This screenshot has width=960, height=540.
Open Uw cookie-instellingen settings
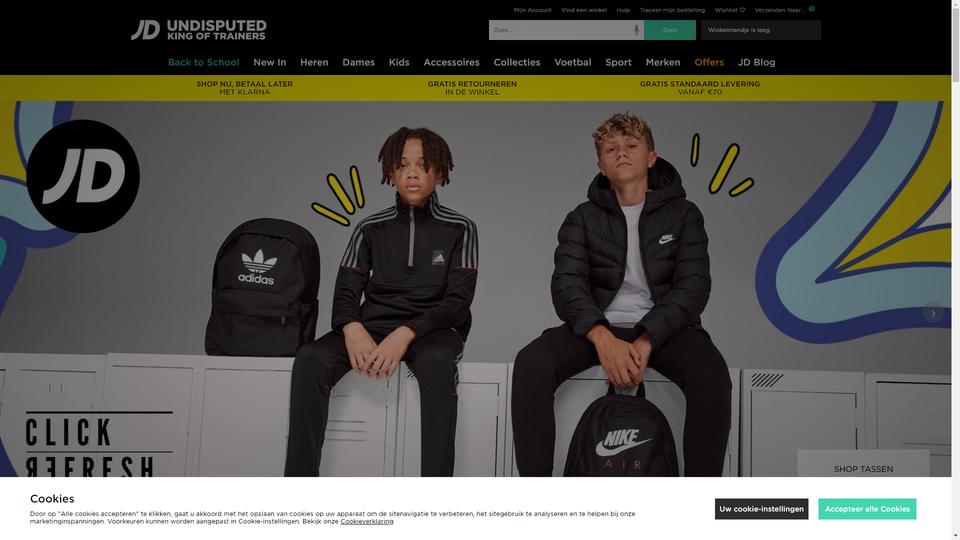(761, 509)
